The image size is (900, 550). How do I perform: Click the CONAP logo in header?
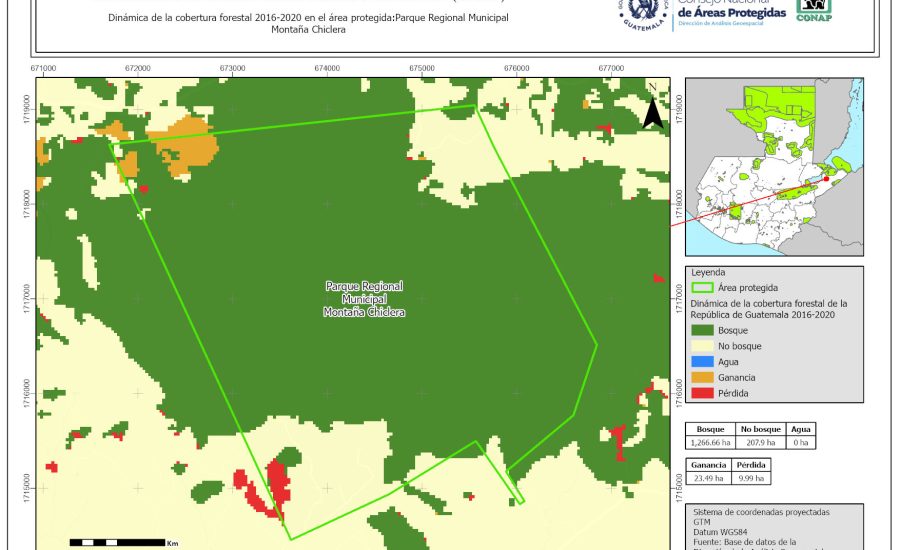(x=813, y=9)
